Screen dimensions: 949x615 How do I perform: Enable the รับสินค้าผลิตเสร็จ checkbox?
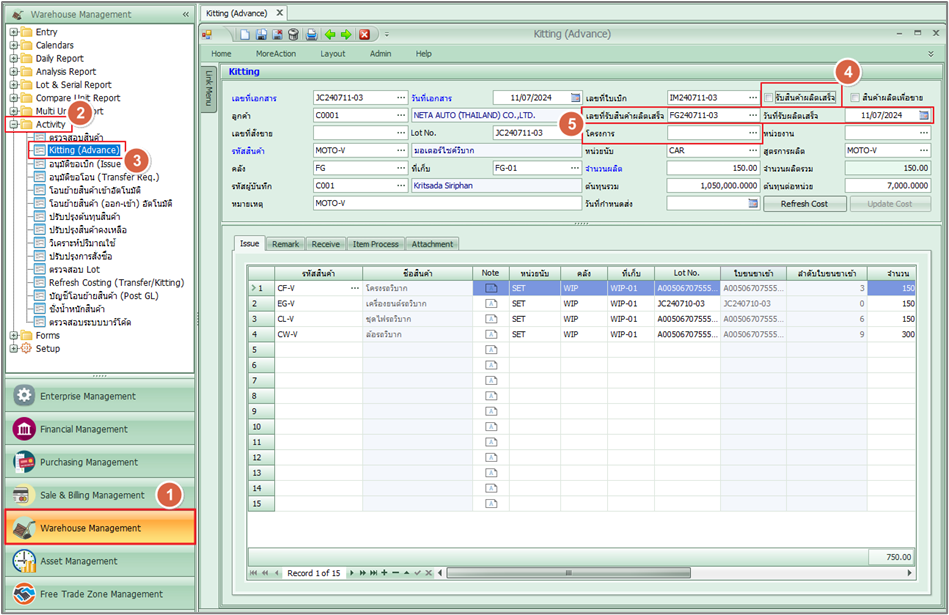[x=768, y=98]
